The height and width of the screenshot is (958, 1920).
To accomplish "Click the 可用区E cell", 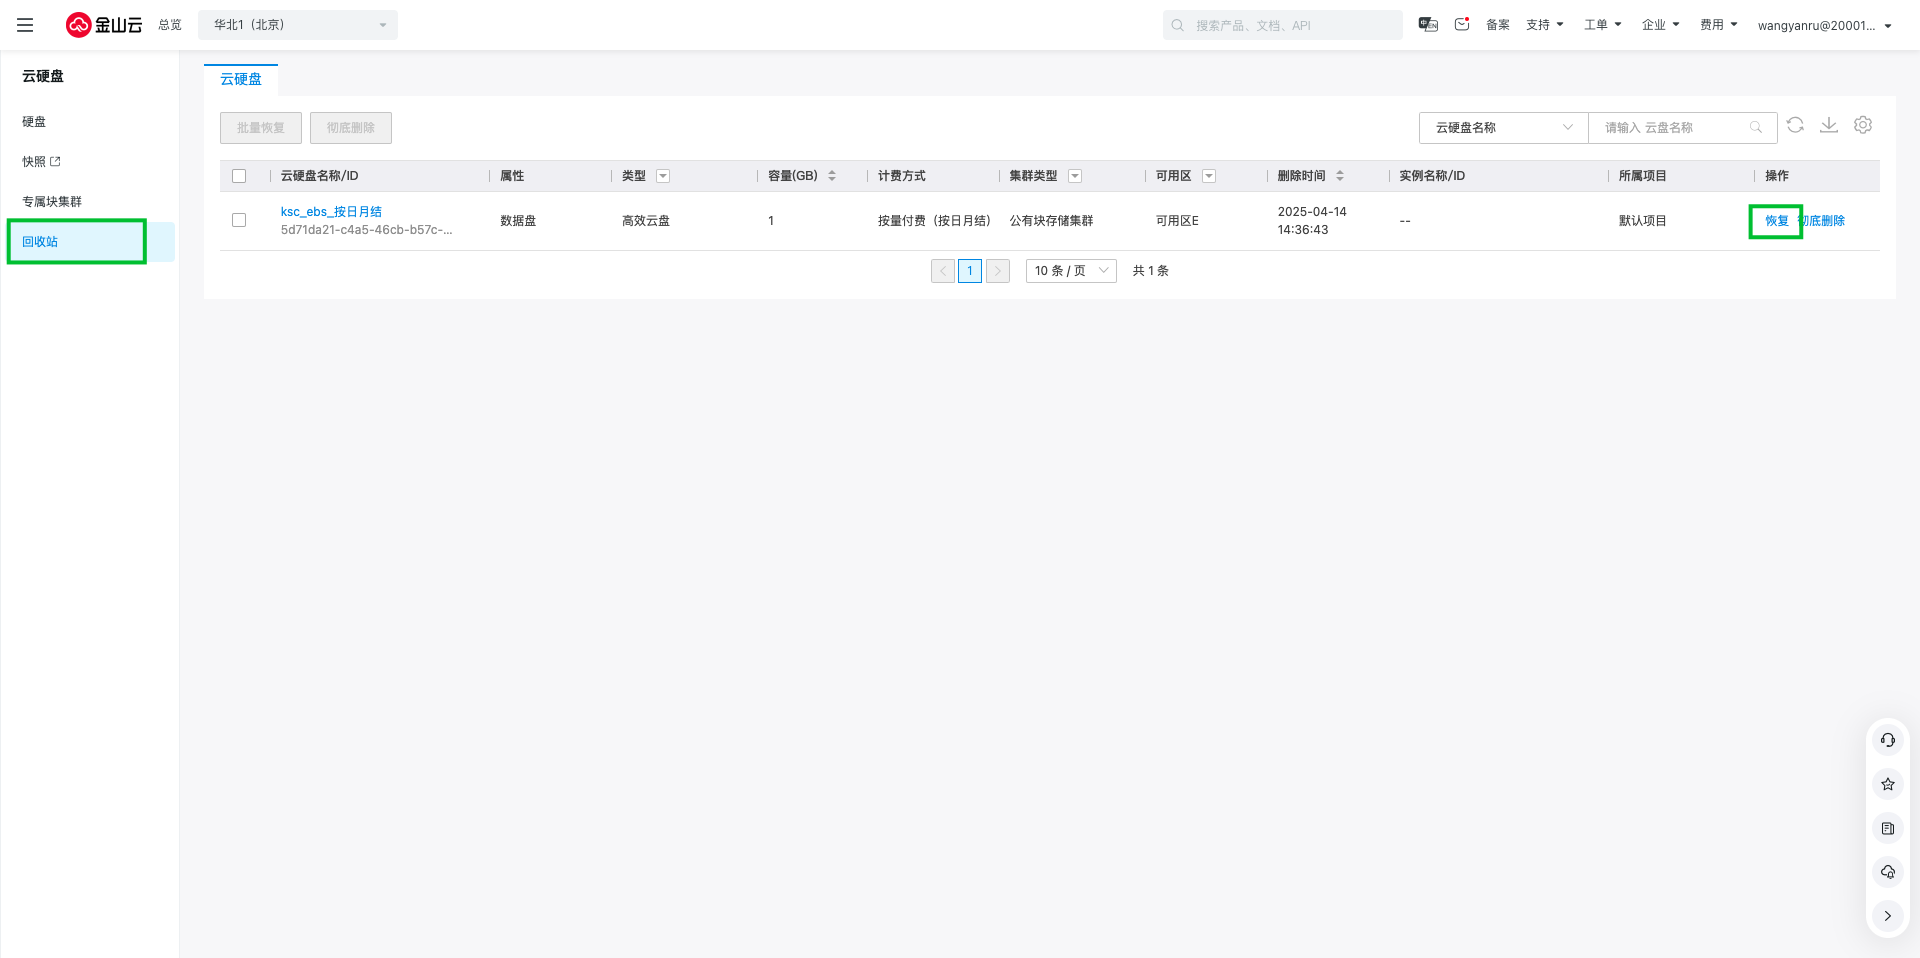I will point(1177,221).
